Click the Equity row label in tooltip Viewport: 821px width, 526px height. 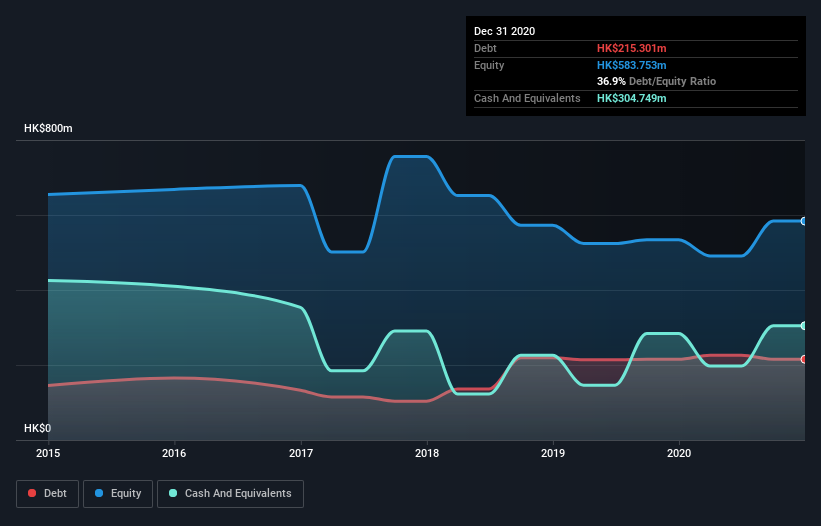(489, 65)
